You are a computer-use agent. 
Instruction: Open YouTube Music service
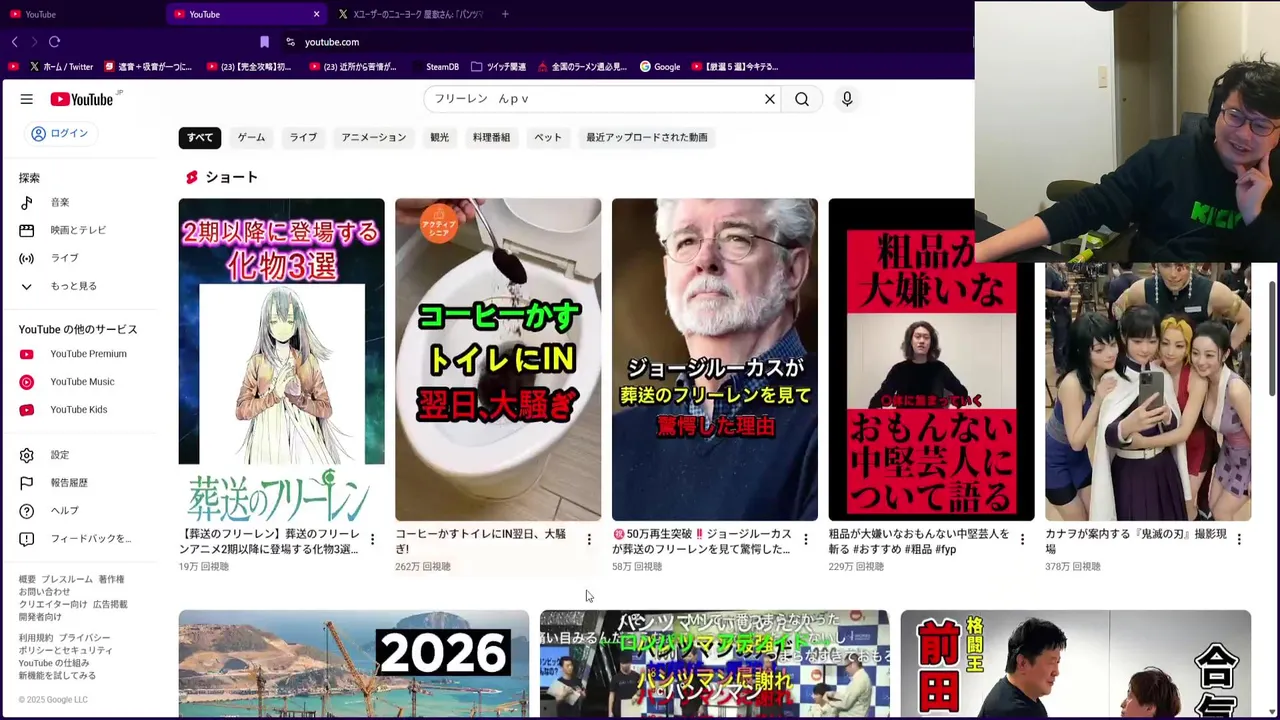(x=80, y=382)
